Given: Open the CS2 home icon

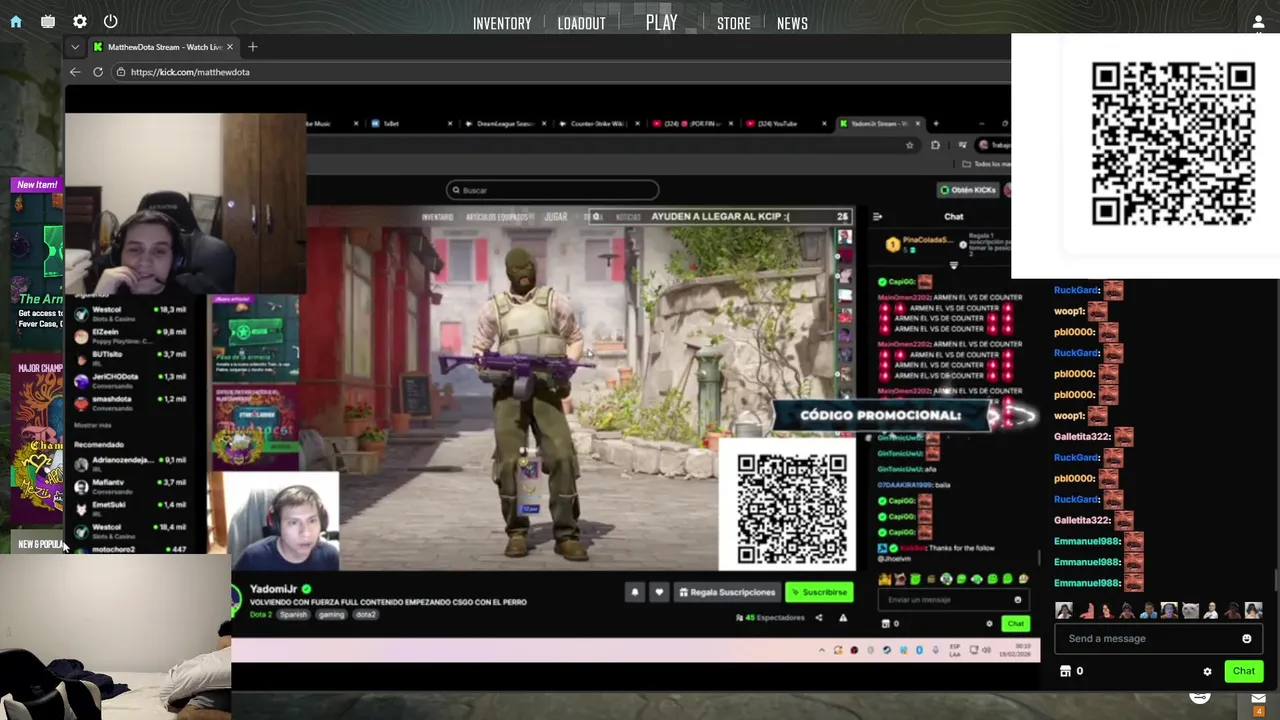Looking at the screenshot, I should (16, 21).
